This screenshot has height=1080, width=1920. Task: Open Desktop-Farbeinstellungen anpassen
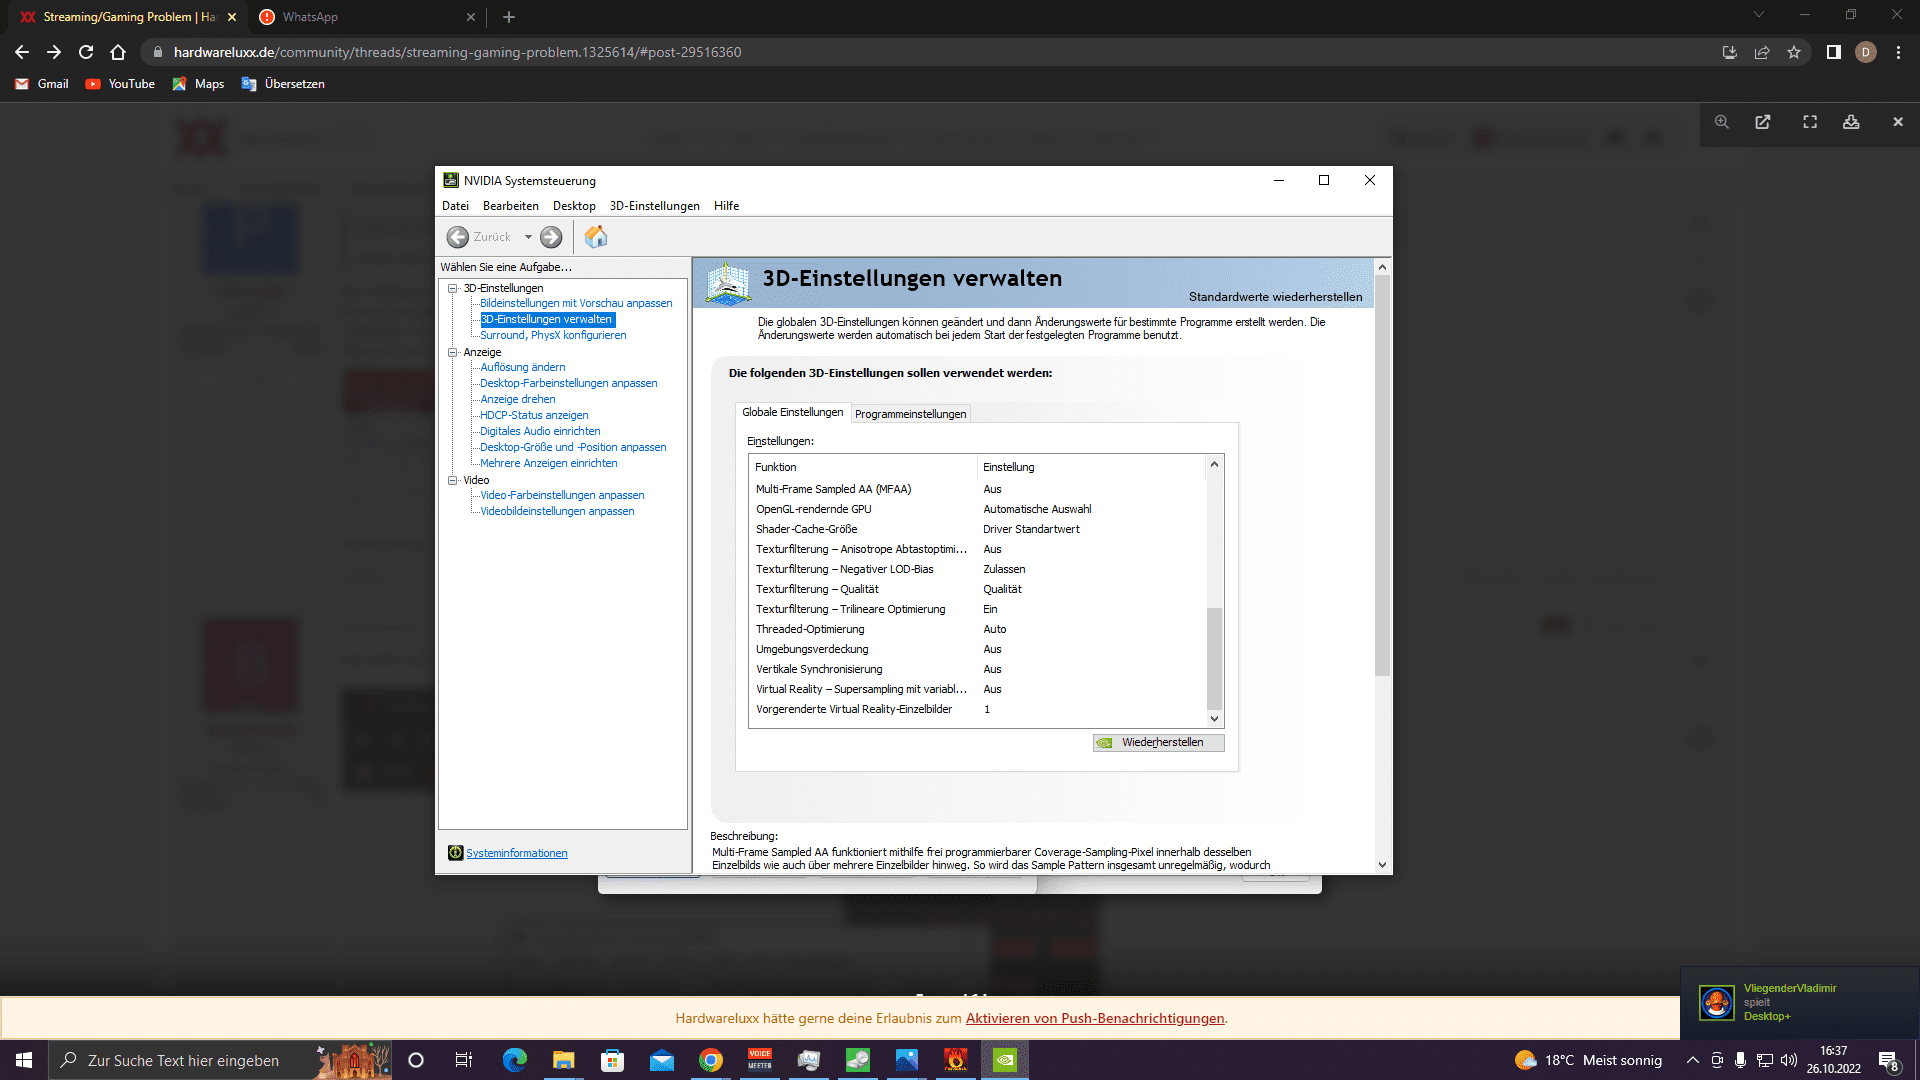pyautogui.click(x=569, y=383)
